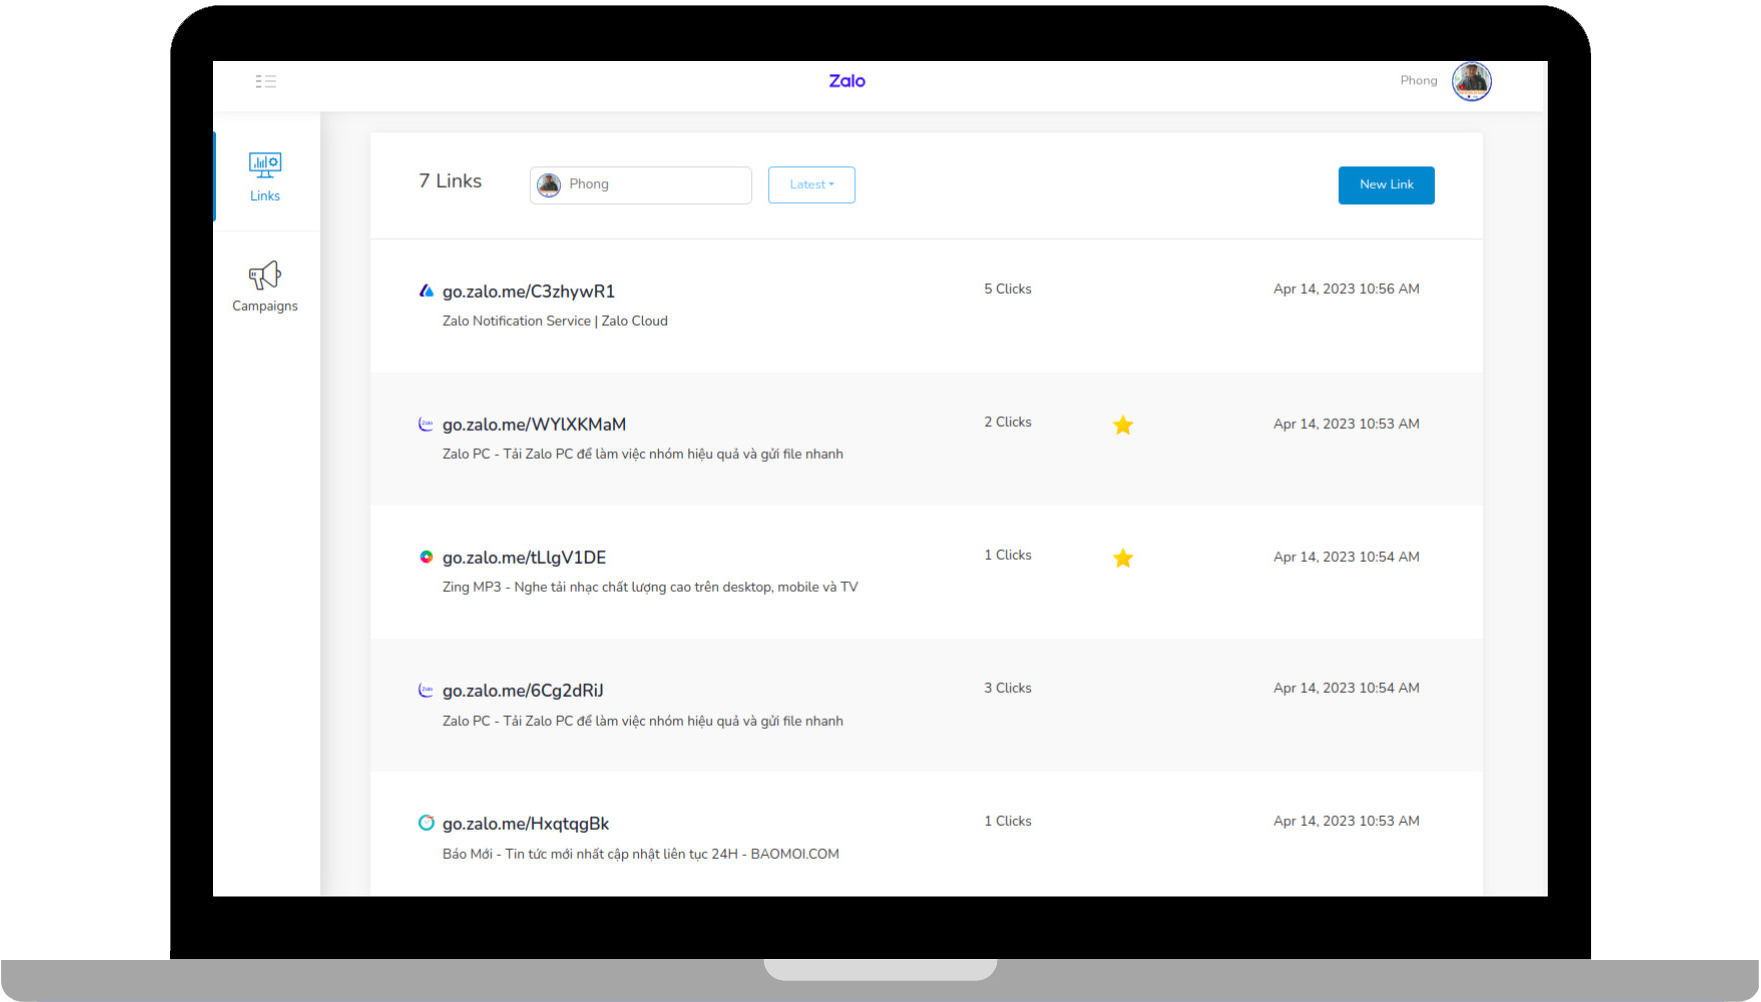Image resolution: width=1761 pixels, height=1002 pixels.
Task: Expand the Latest sort dropdown
Action: (x=811, y=185)
